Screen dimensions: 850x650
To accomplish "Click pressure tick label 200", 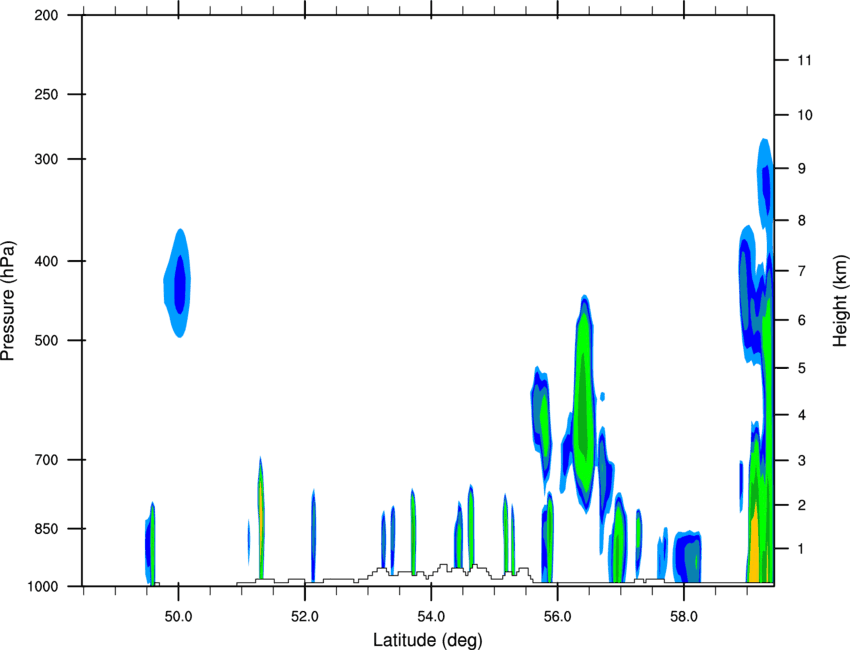I will coord(46,15).
